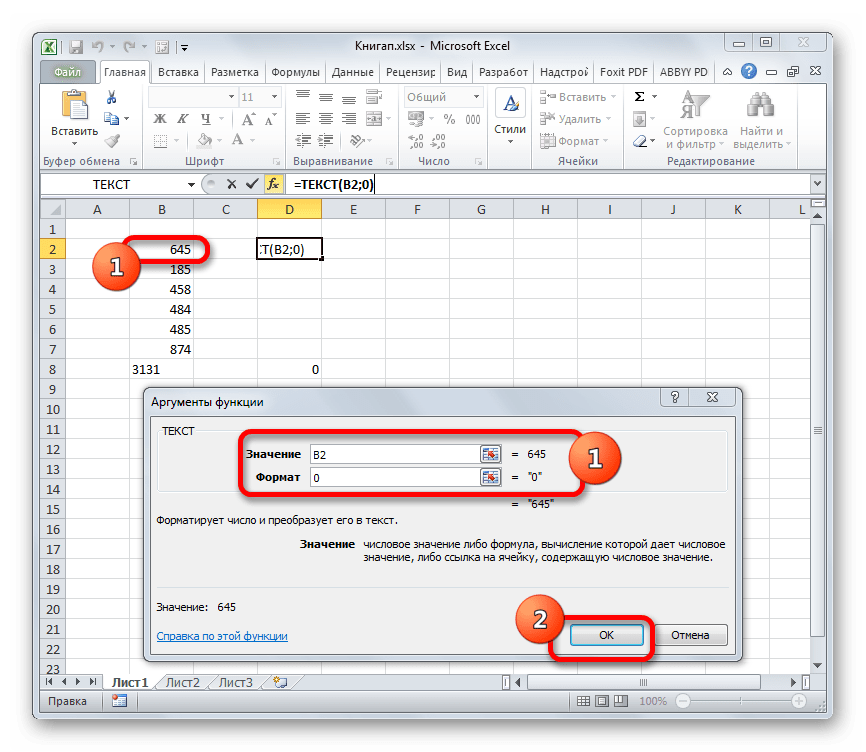The image size is (866, 752).
Task: Collapse dialog via Значение range selector button
Action: pos(490,454)
